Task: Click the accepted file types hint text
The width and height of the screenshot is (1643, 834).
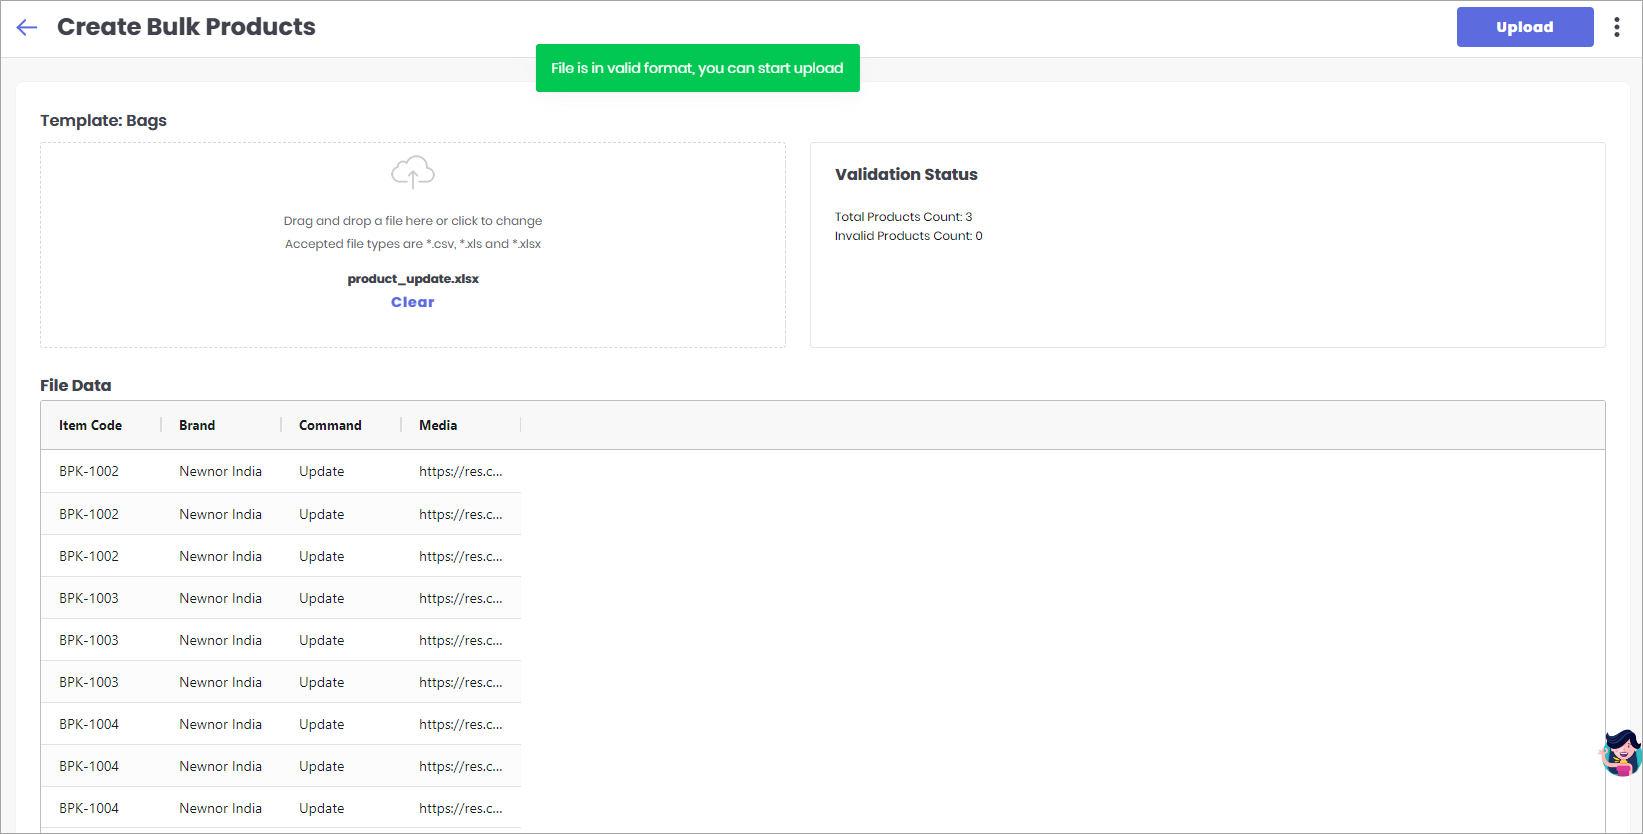Action: pos(413,244)
